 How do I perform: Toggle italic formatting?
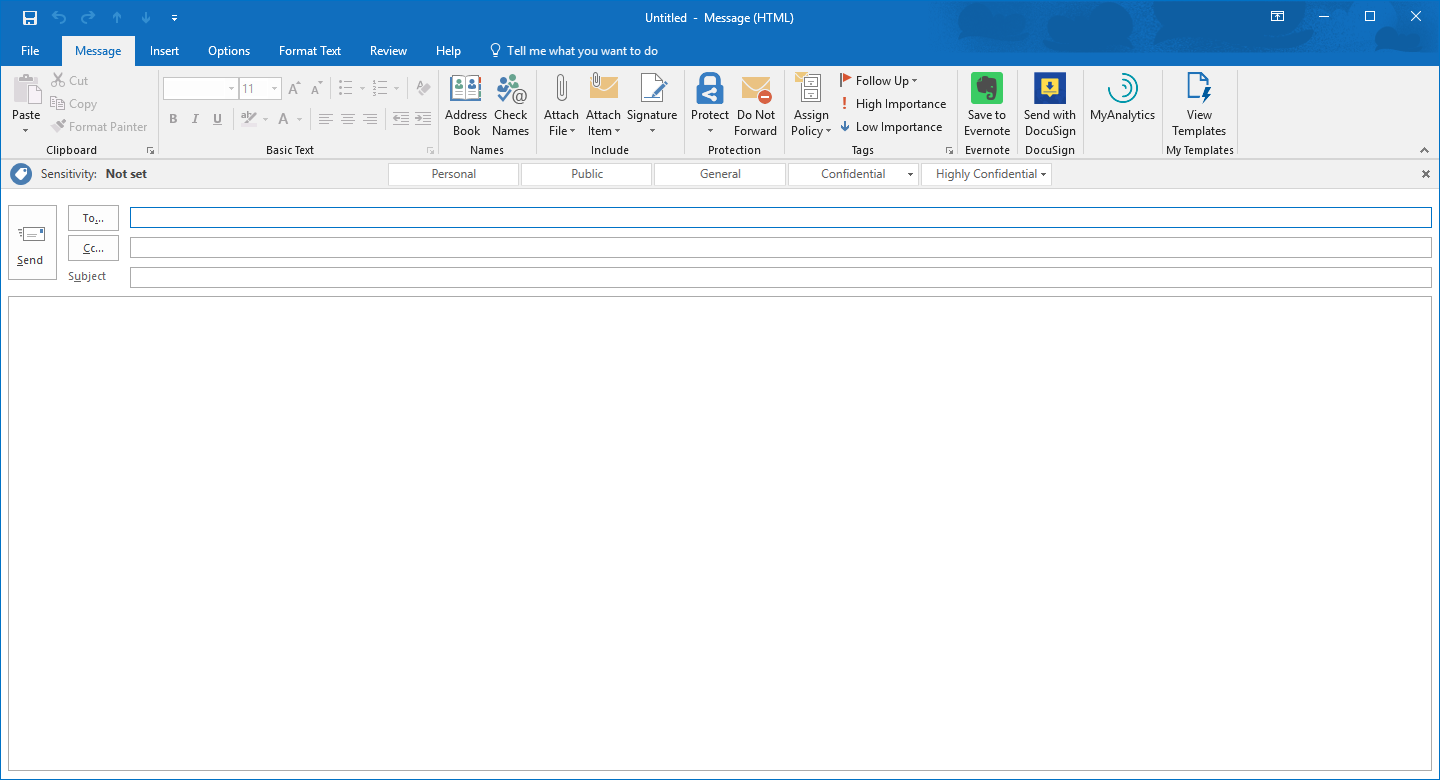coord(194,118)
